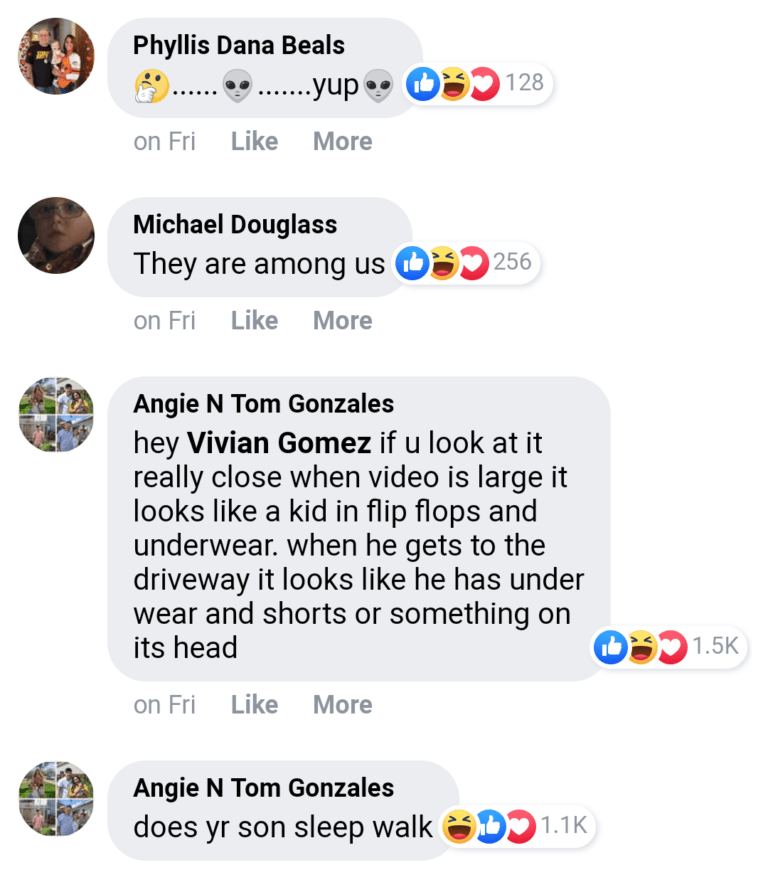The image size is (768, 870).
Task: Click Angie N Tom Gonzales' avatar on long comment
Action: click(56, 415)
